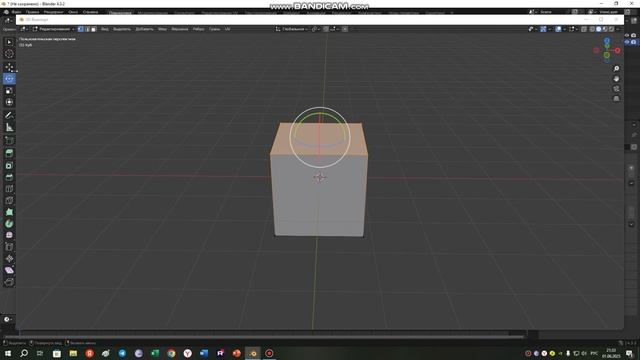Toggle proportional editing in header
The height and width of the screenshot is (360, 640).
point(345,29)
